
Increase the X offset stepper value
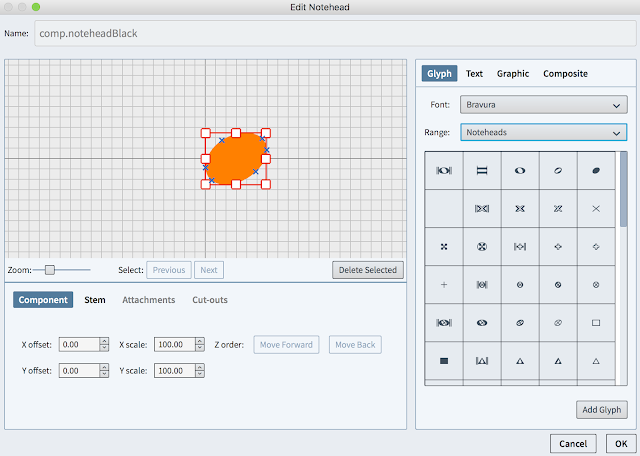point(104,341)
